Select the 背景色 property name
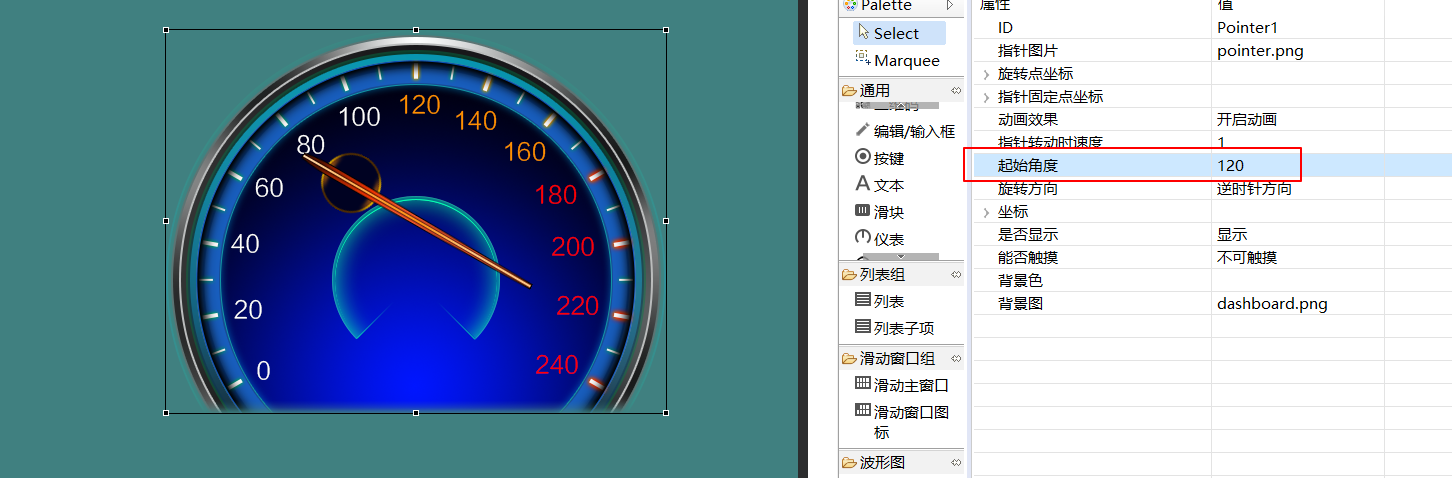The height and width of the screenshot is (478, 1452). click(1020, 280)
